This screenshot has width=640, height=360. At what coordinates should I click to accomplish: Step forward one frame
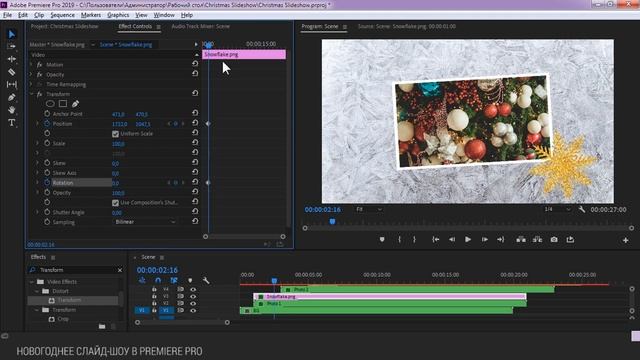click(x=484, y=240)
